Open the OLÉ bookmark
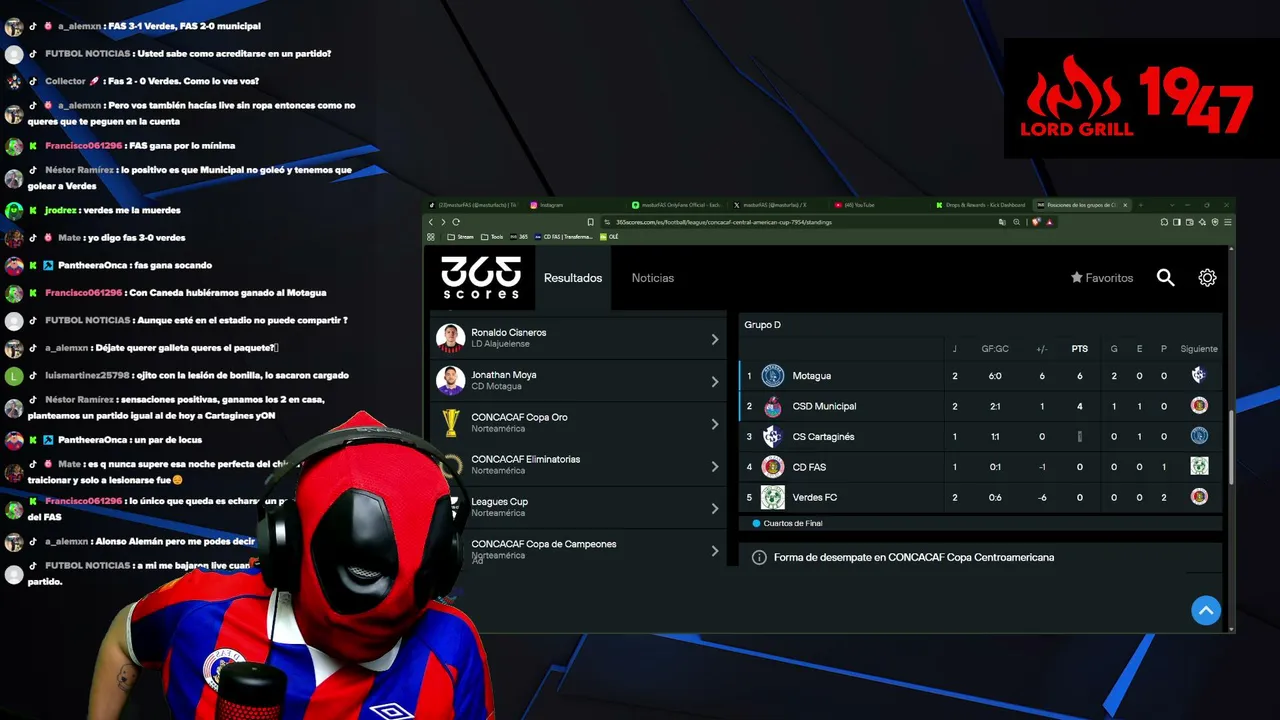The image size is (1280, 720). pyautogui.click(x=610, y=237)
